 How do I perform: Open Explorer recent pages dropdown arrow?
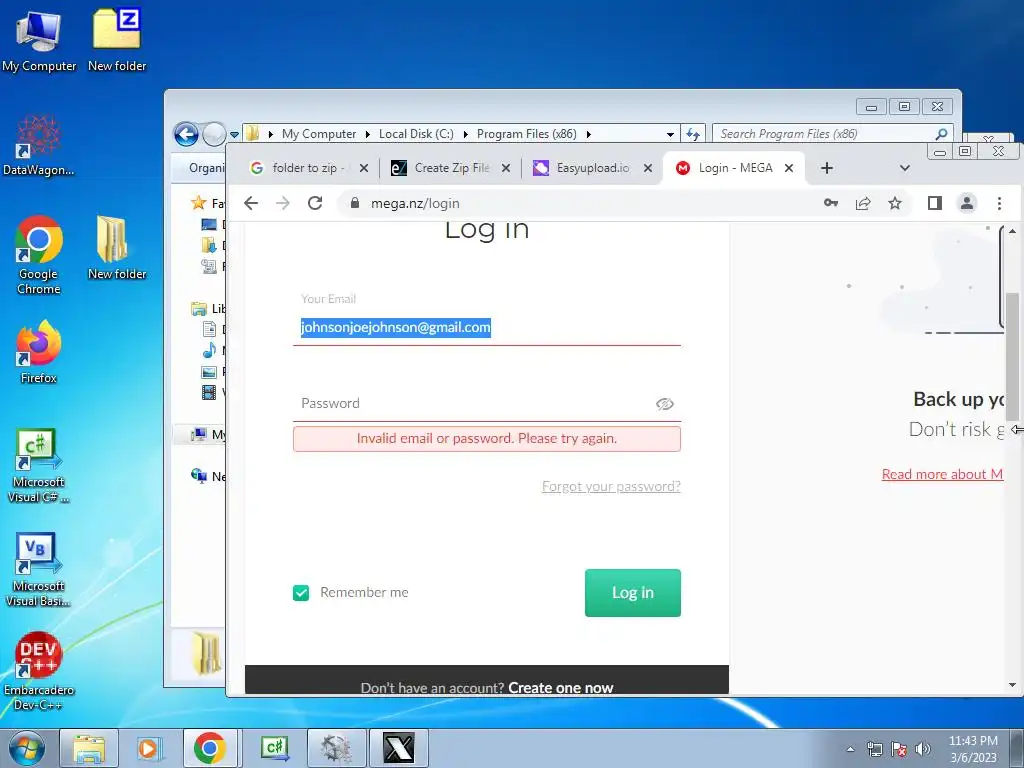[x=234, y=135]
